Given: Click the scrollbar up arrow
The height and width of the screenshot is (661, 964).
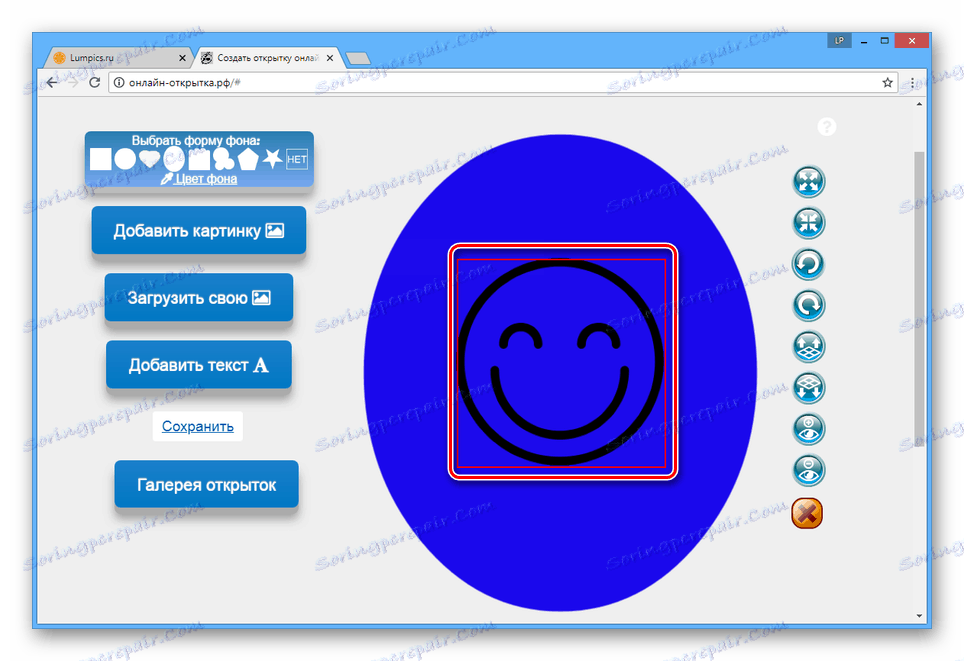Looking at the screenshot, I should pos(919,104).
